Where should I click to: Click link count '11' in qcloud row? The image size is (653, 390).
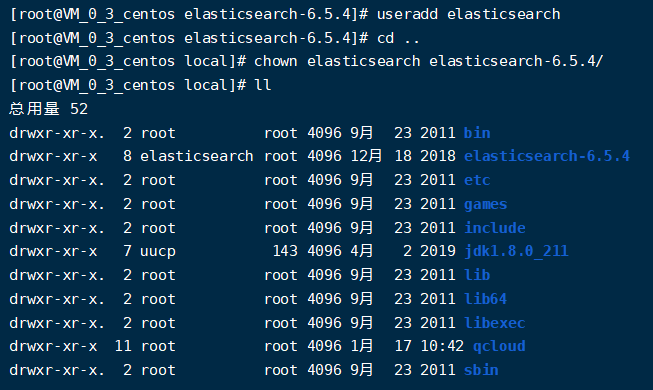tap(123, 346)
